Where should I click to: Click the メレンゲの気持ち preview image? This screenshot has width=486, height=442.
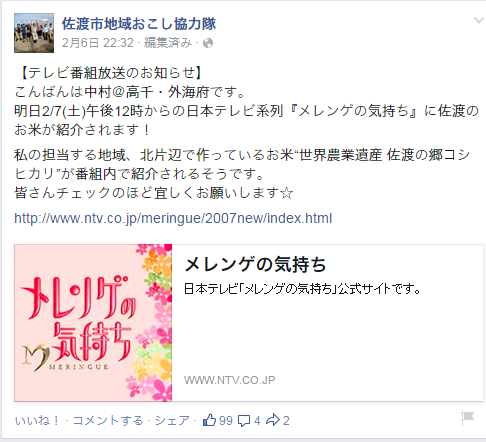93,323
